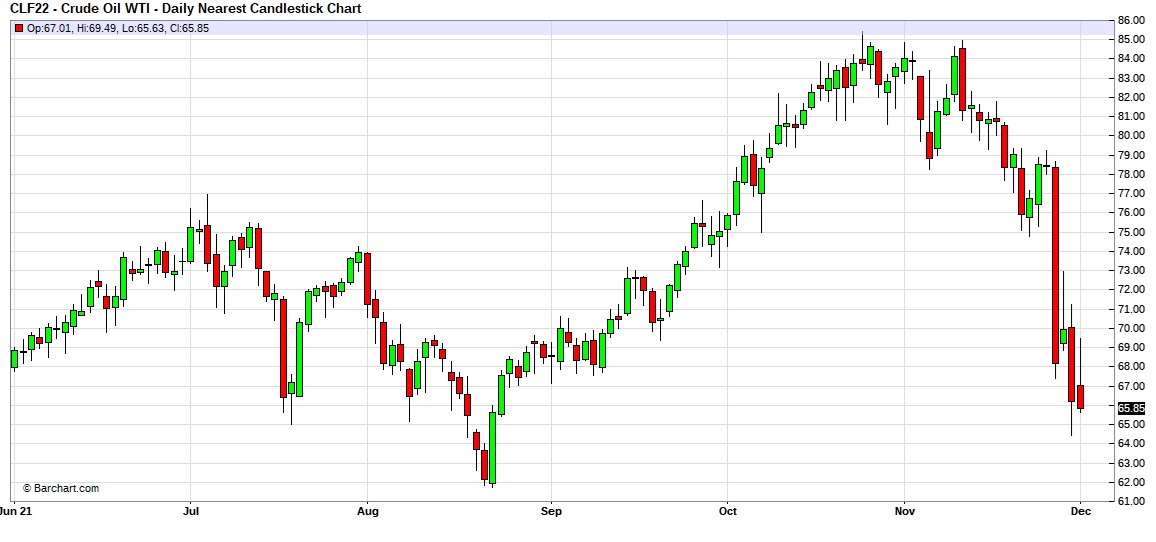Click the Sep month marker on time axis
The width and height of the screenshot is (1156, 542).
[549, 511]
